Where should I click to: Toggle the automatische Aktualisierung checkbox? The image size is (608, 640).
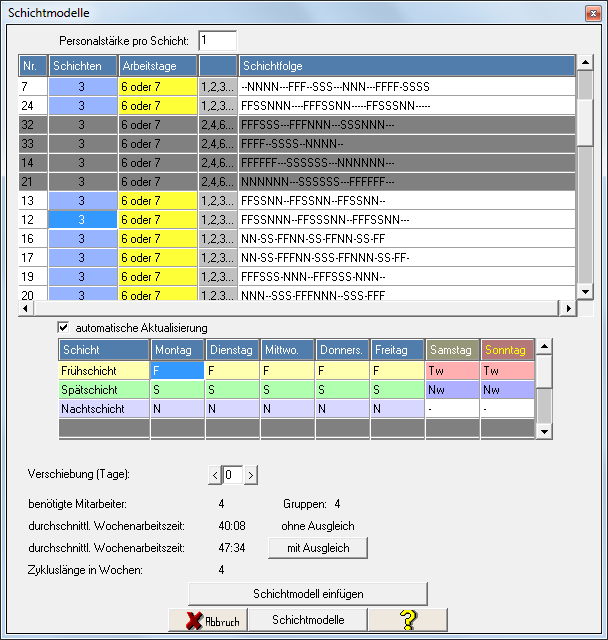coord(64,327)
